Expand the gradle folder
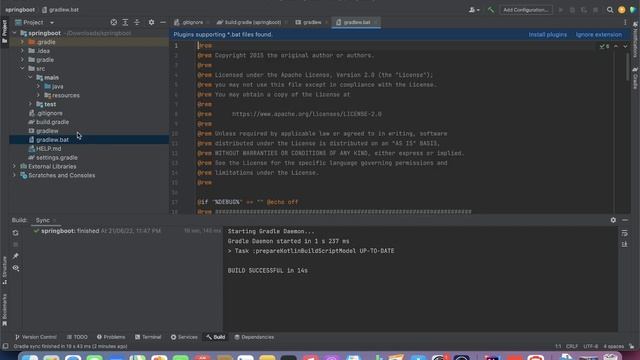 tap(22, 60)
